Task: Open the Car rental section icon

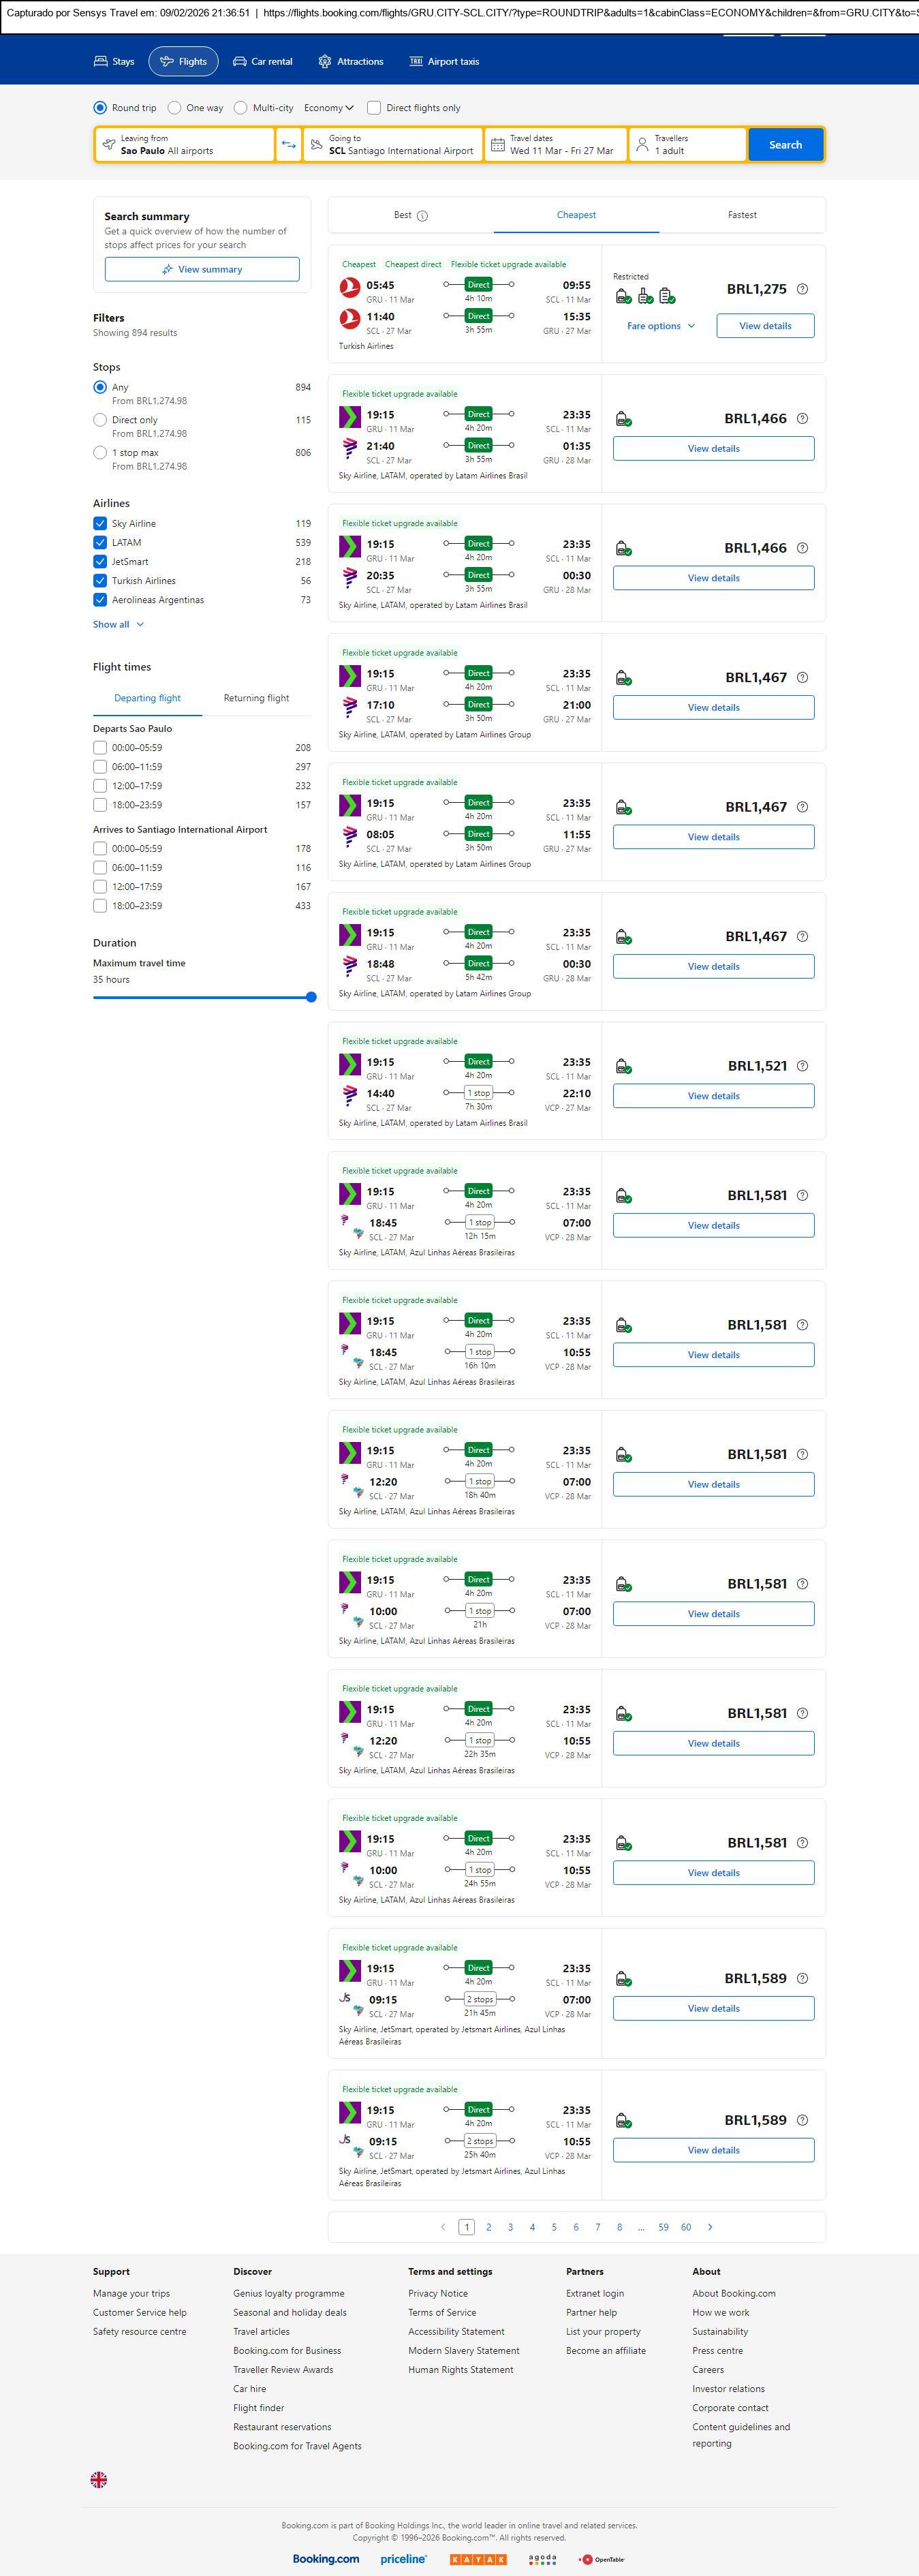Action: [240, 62]
